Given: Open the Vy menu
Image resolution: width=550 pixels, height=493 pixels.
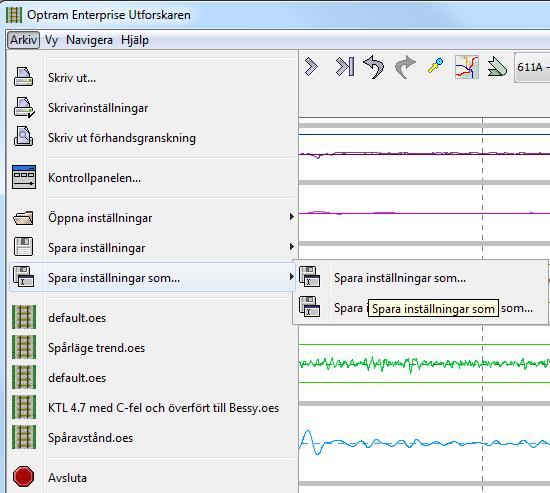Looking at the screenshot, I should [x=51, y=40].
